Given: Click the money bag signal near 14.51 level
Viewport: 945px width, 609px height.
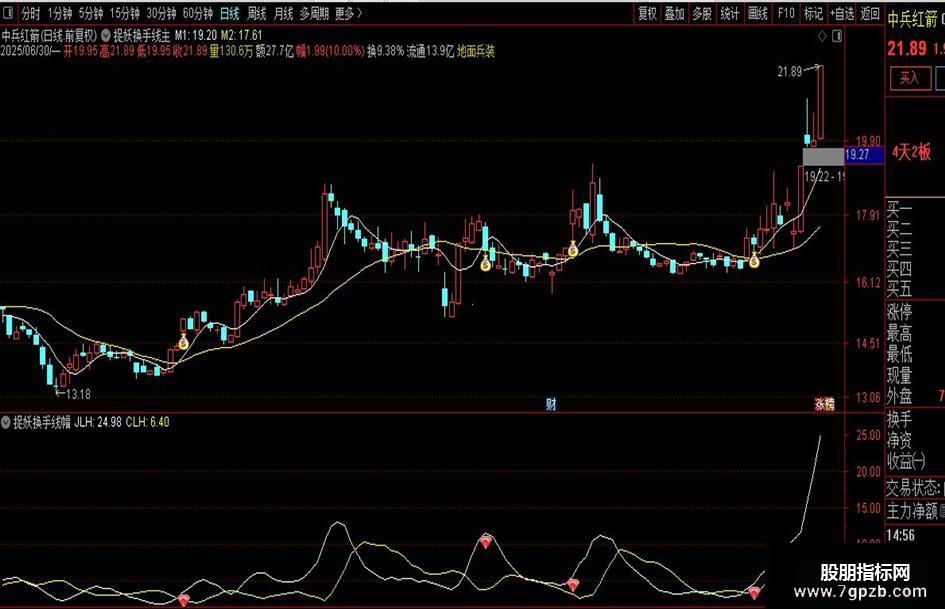Looking at the screenshot, I should [x=183, y=342].
